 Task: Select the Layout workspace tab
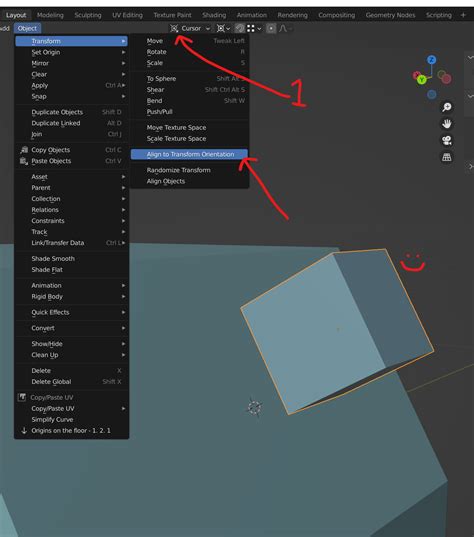click(x=16, y=15)
